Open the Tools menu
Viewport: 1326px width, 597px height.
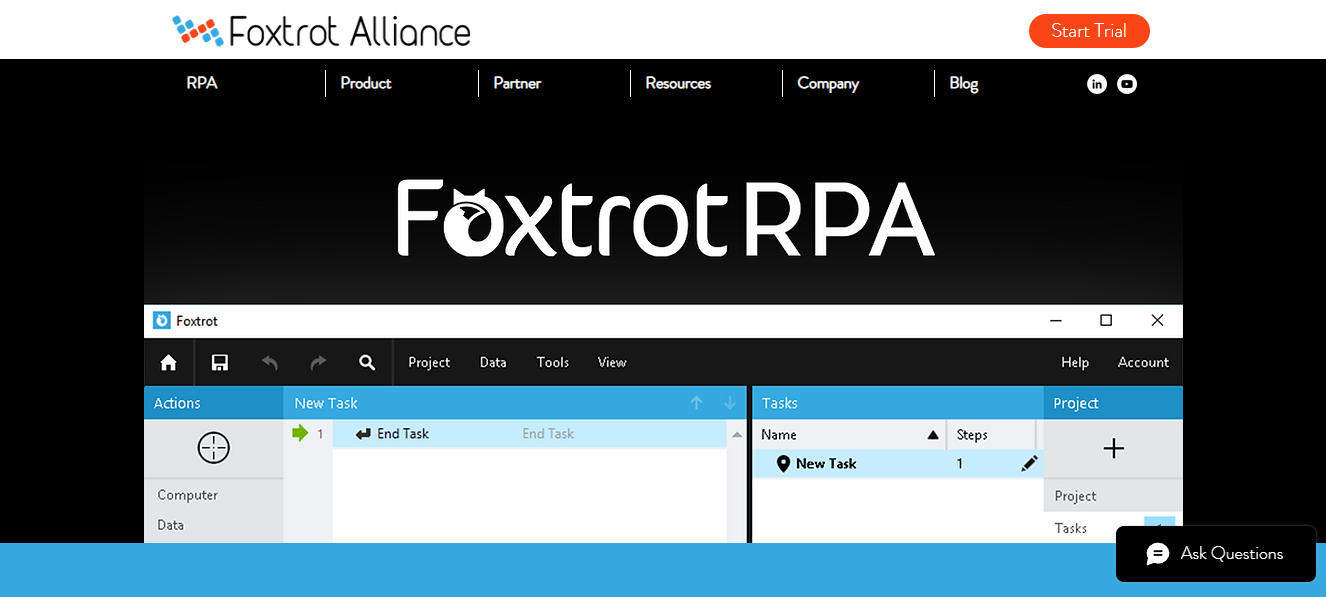click(x=552, y=362)
